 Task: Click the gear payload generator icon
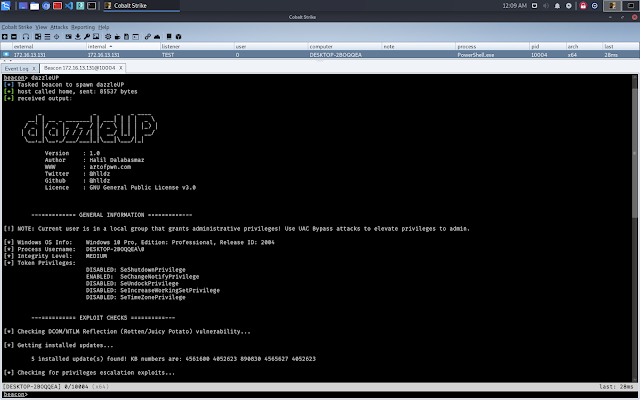108,37
